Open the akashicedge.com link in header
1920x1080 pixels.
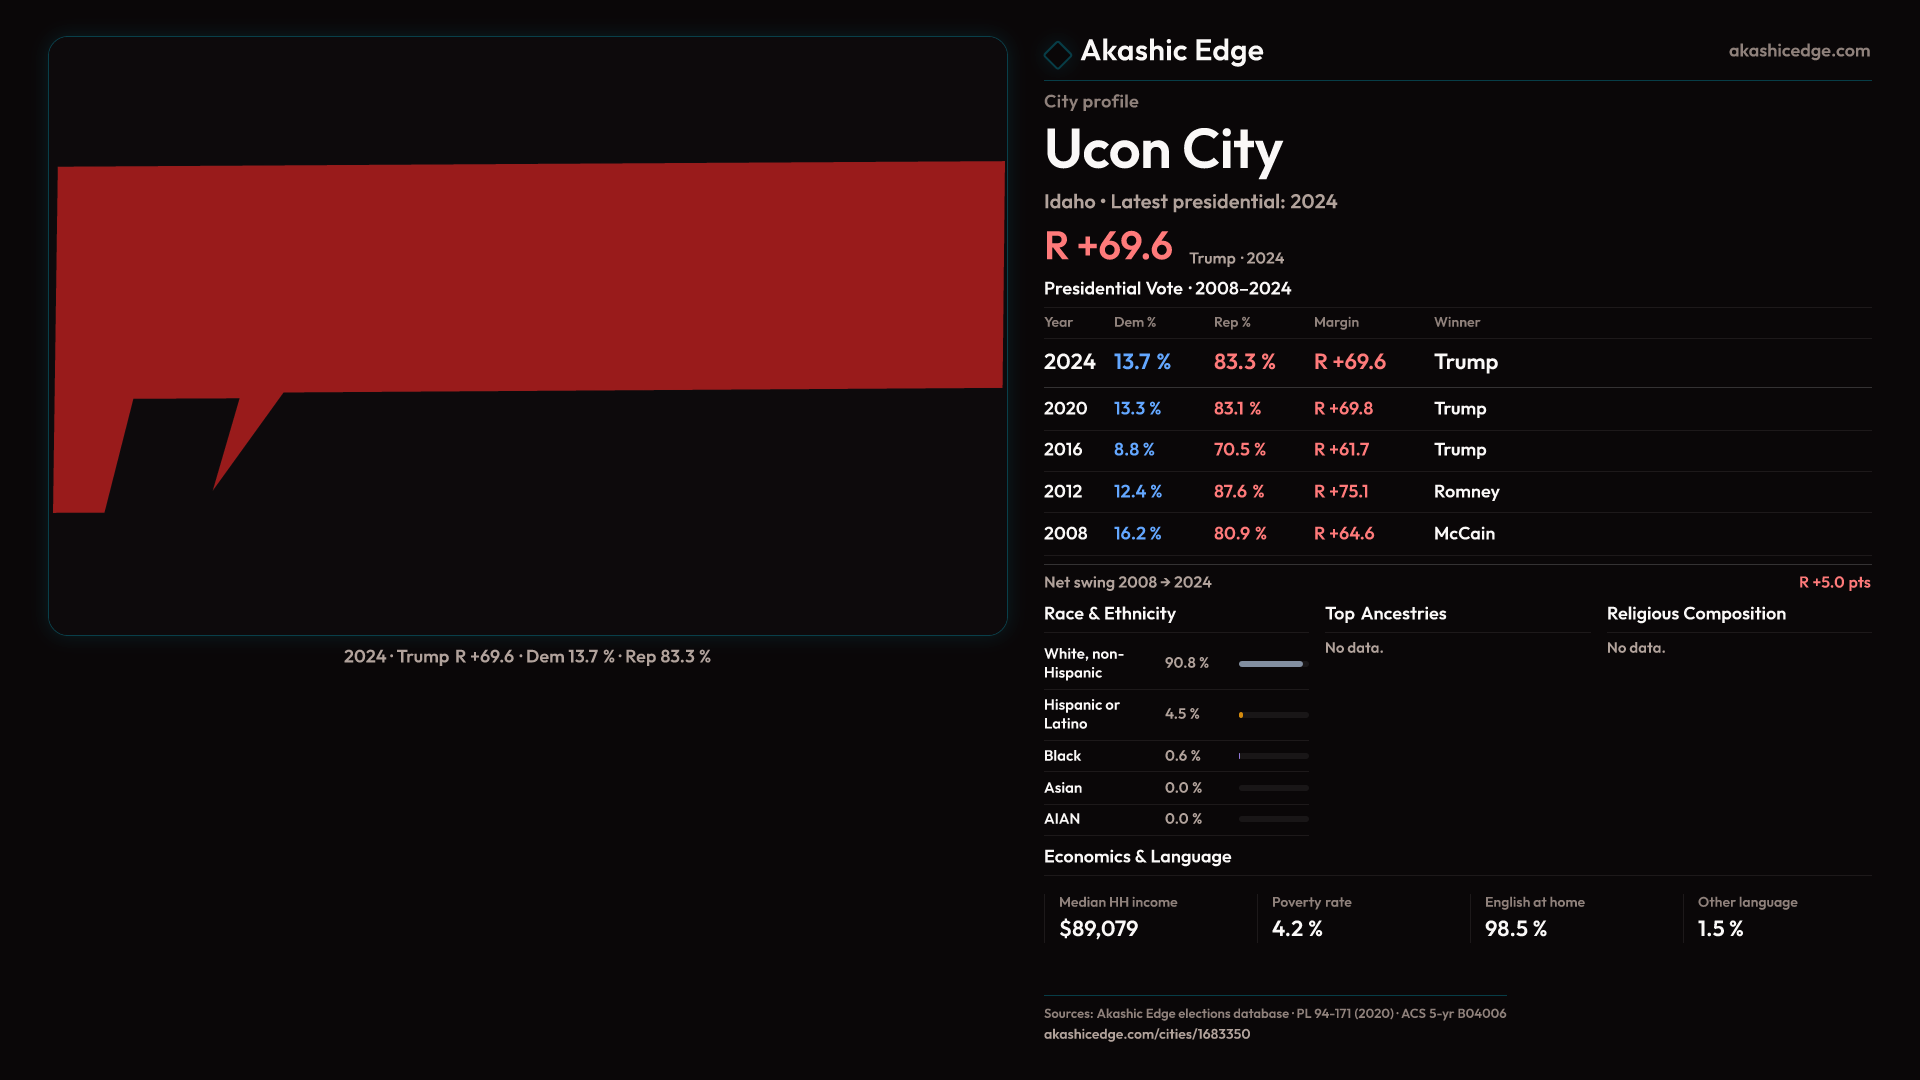tap(1798, 51)
